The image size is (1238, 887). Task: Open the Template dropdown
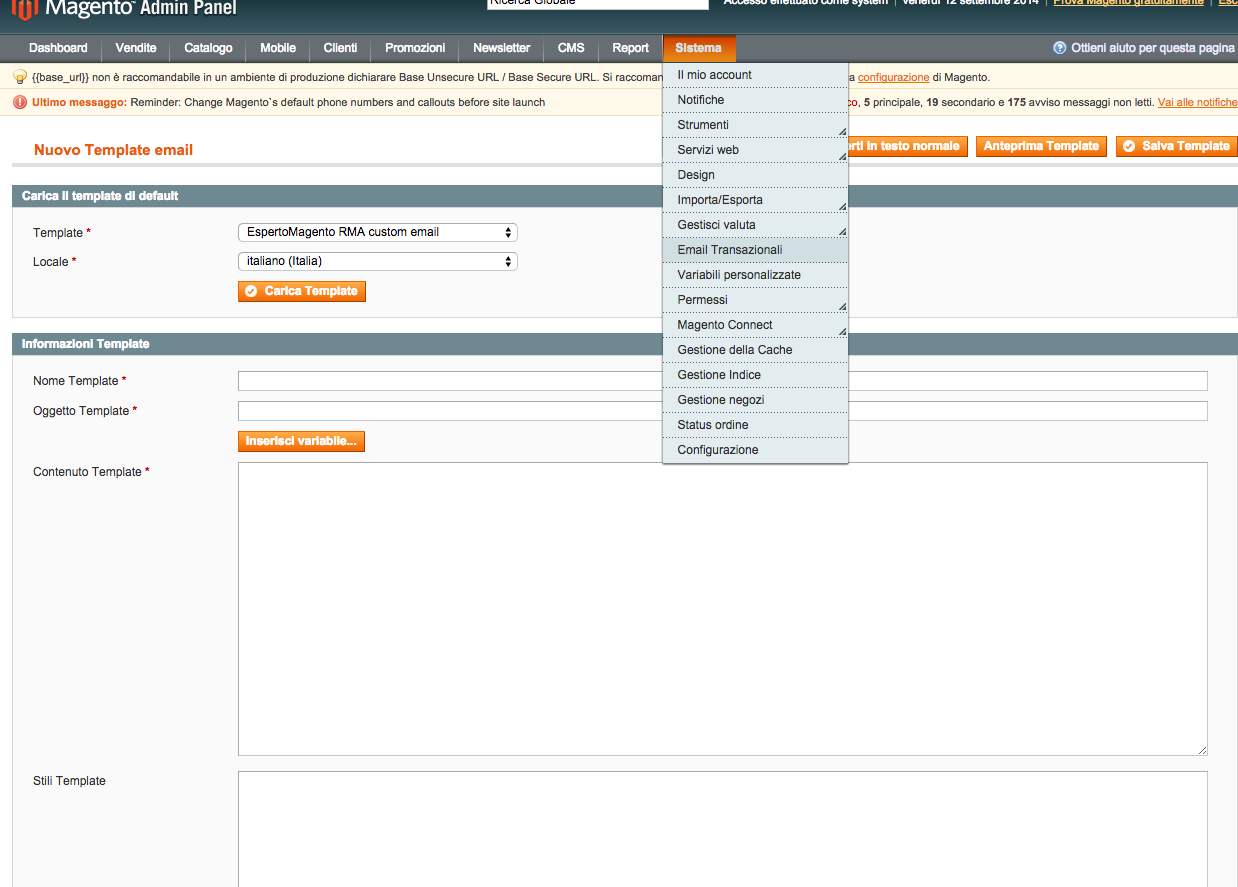pyautogui.click(x=378, y=232)
